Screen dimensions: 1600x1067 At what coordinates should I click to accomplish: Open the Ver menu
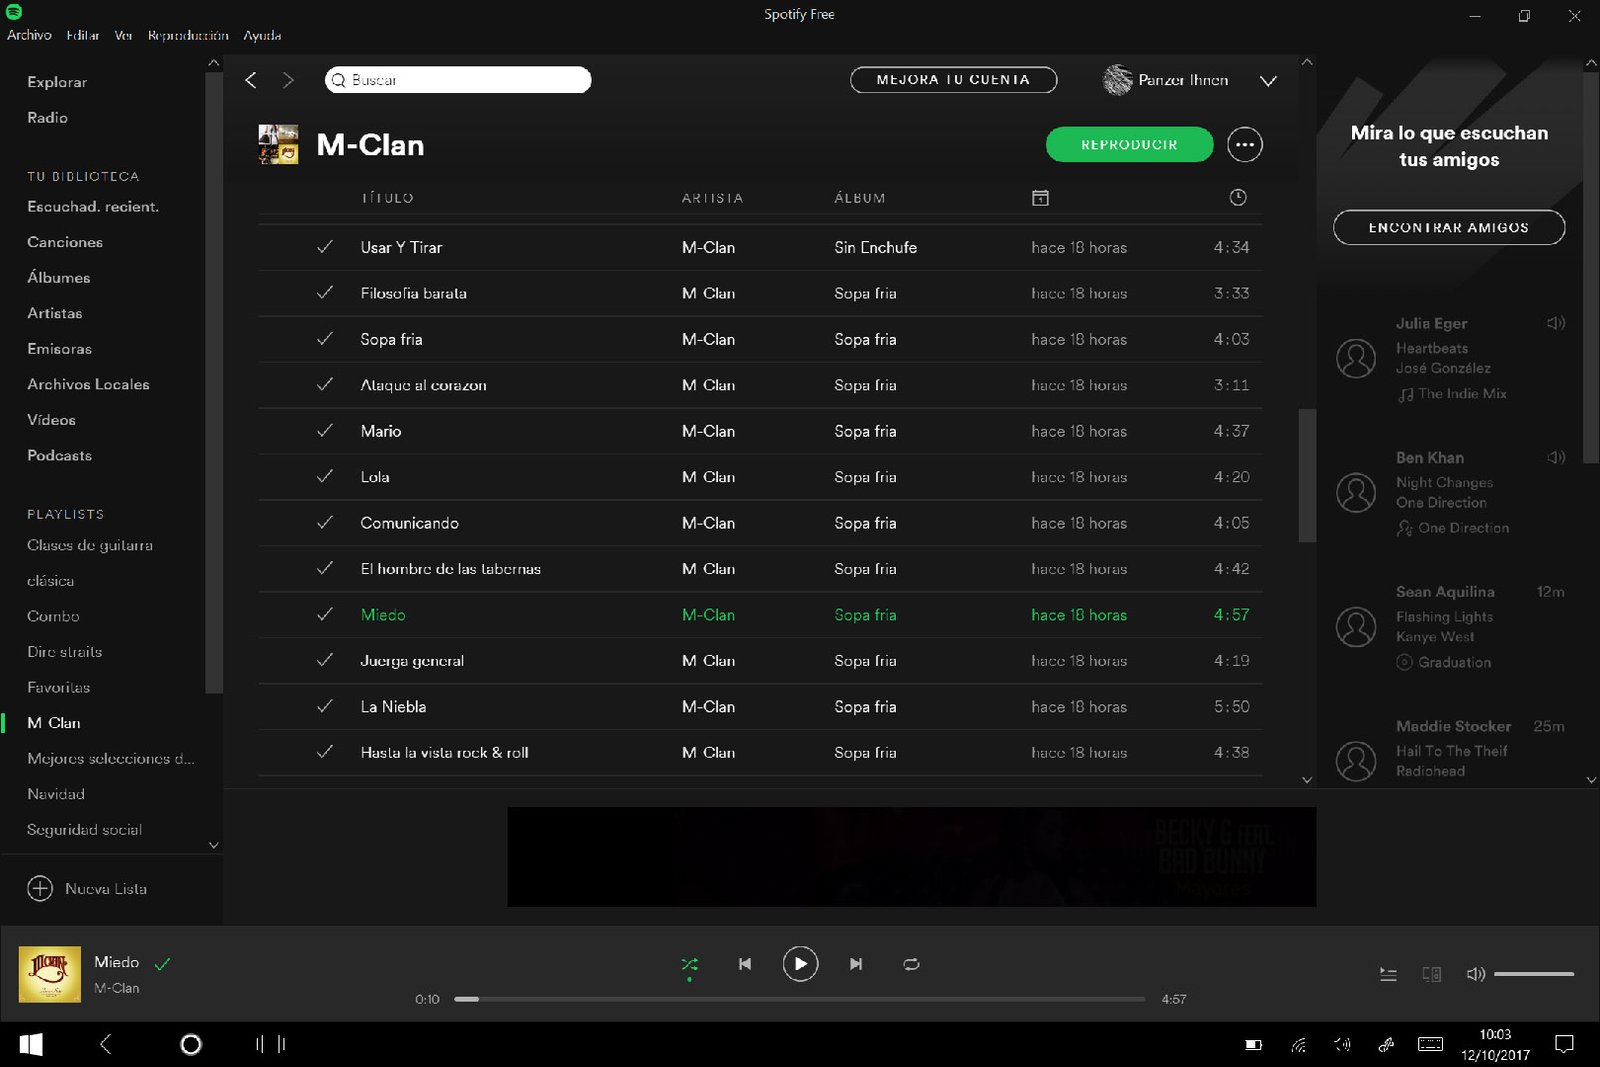point(123,35)
